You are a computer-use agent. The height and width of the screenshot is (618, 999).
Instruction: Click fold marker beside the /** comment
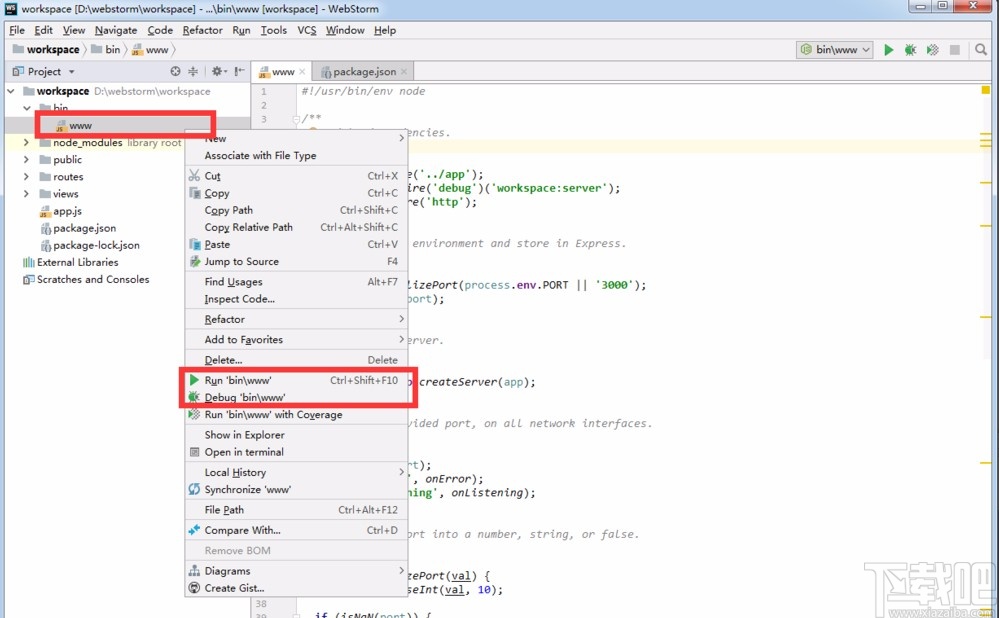296,119
